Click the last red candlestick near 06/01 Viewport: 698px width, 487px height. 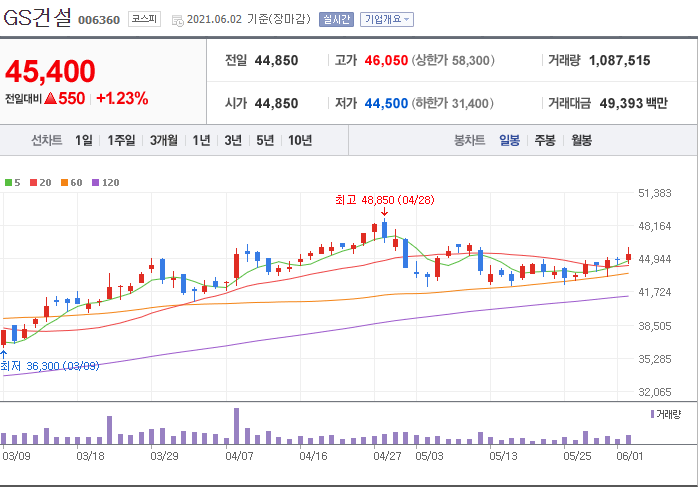click(628, 256)
